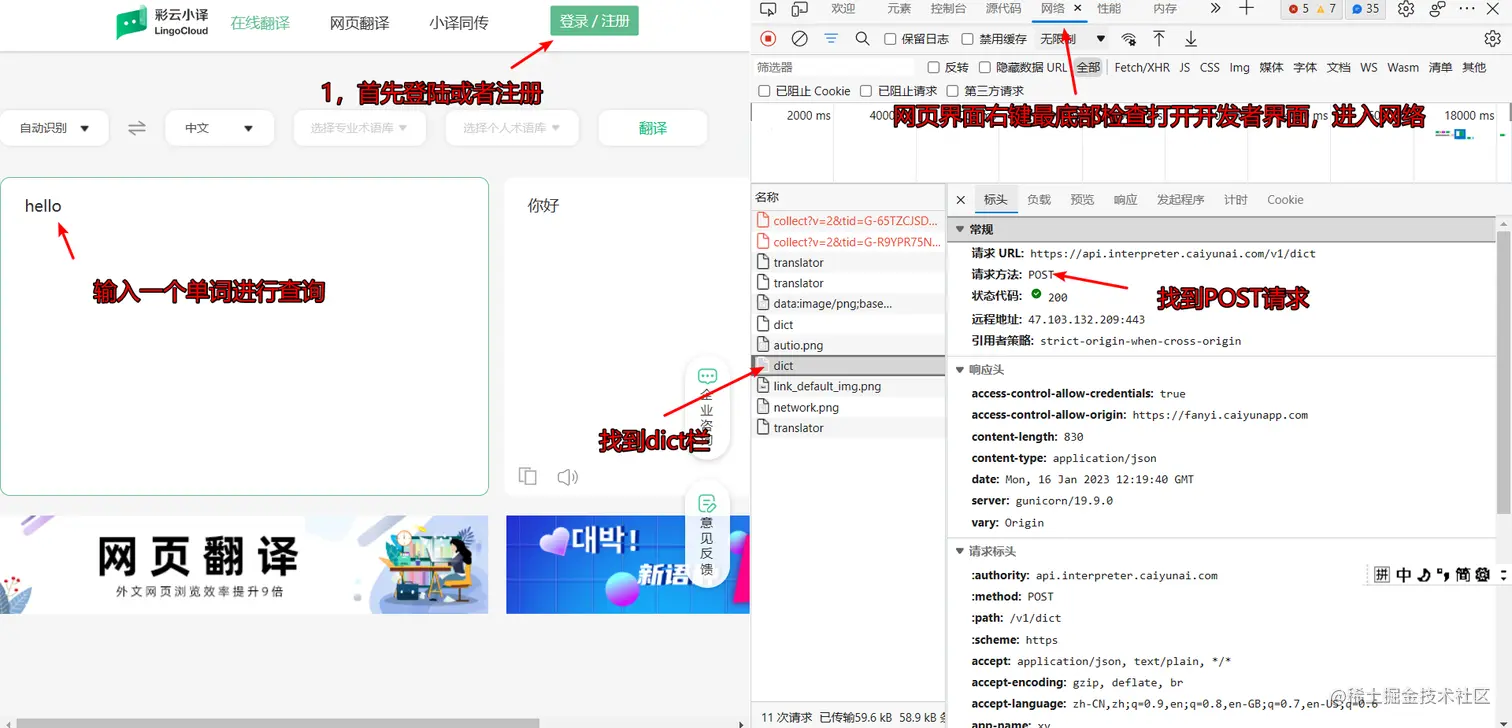Toggle the IME 中 Chinese/English mode
The width and height of the screenshot is (1512, 728).
1404,574
